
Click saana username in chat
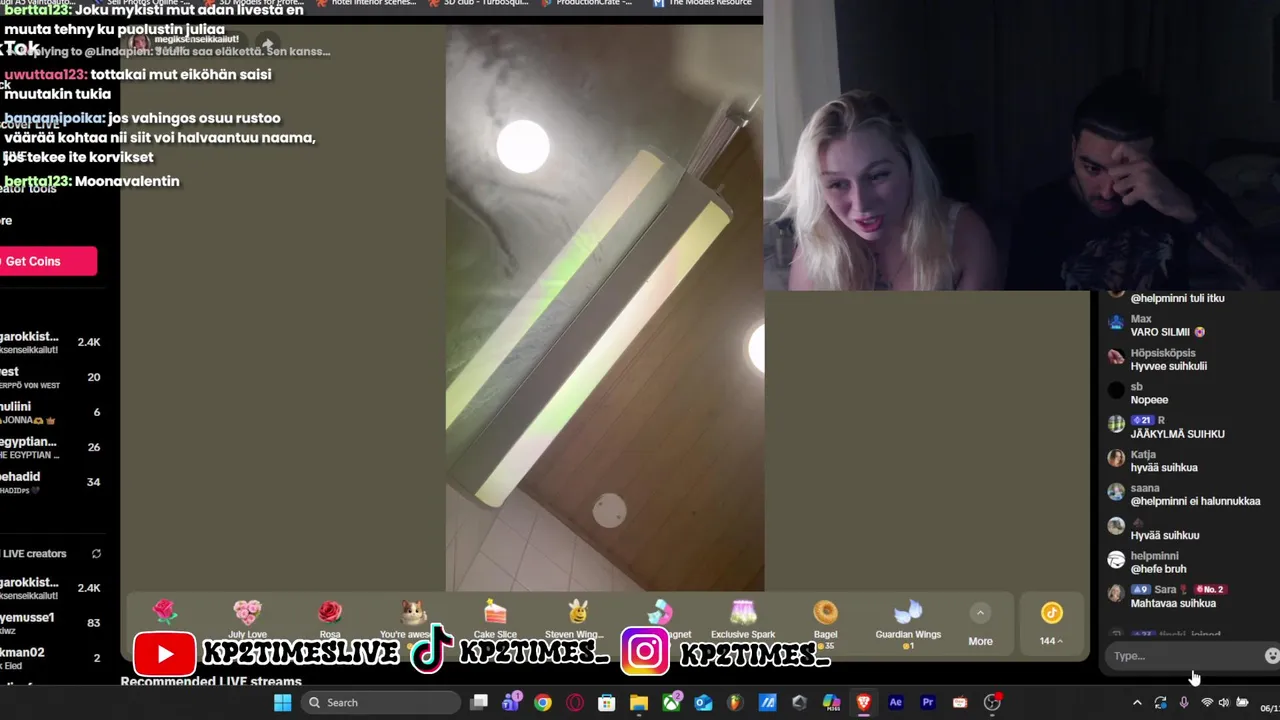[1145, 488]
